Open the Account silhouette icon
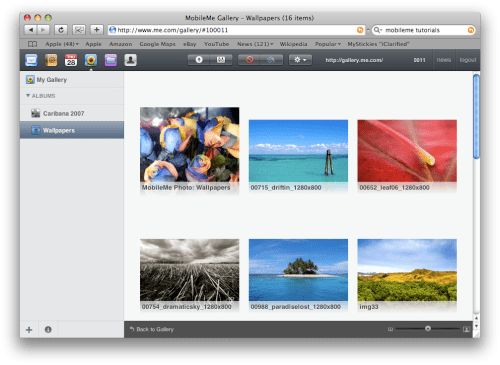The height and width of the screenshot is (365, 500). pos(131,60)
